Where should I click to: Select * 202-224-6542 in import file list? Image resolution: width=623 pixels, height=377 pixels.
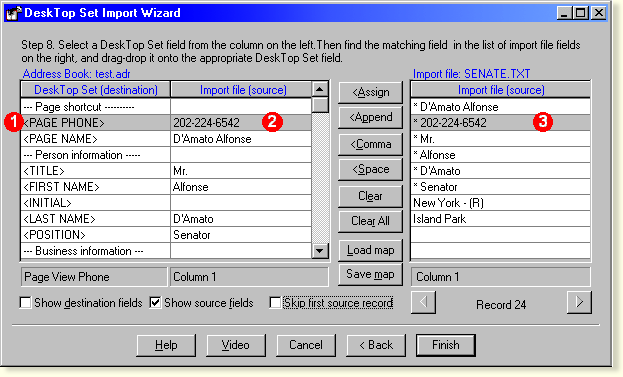[x=501, y=123]
